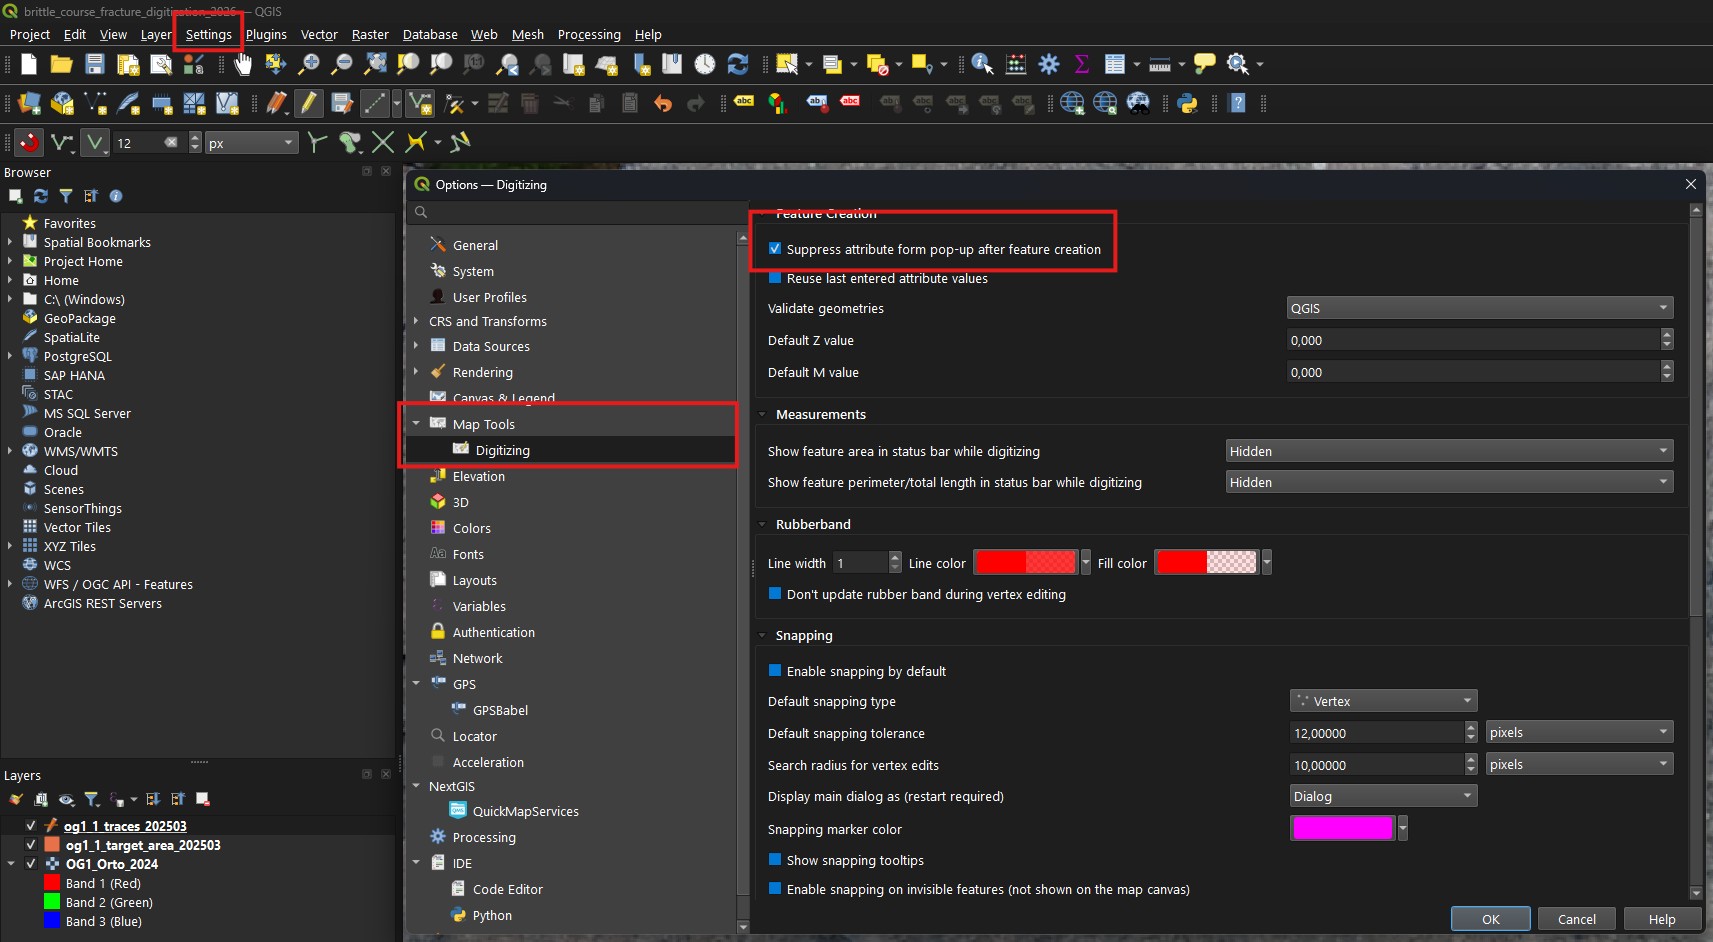Open the Raster menu
Screen dimensions: 1713x942
[370, 34]
